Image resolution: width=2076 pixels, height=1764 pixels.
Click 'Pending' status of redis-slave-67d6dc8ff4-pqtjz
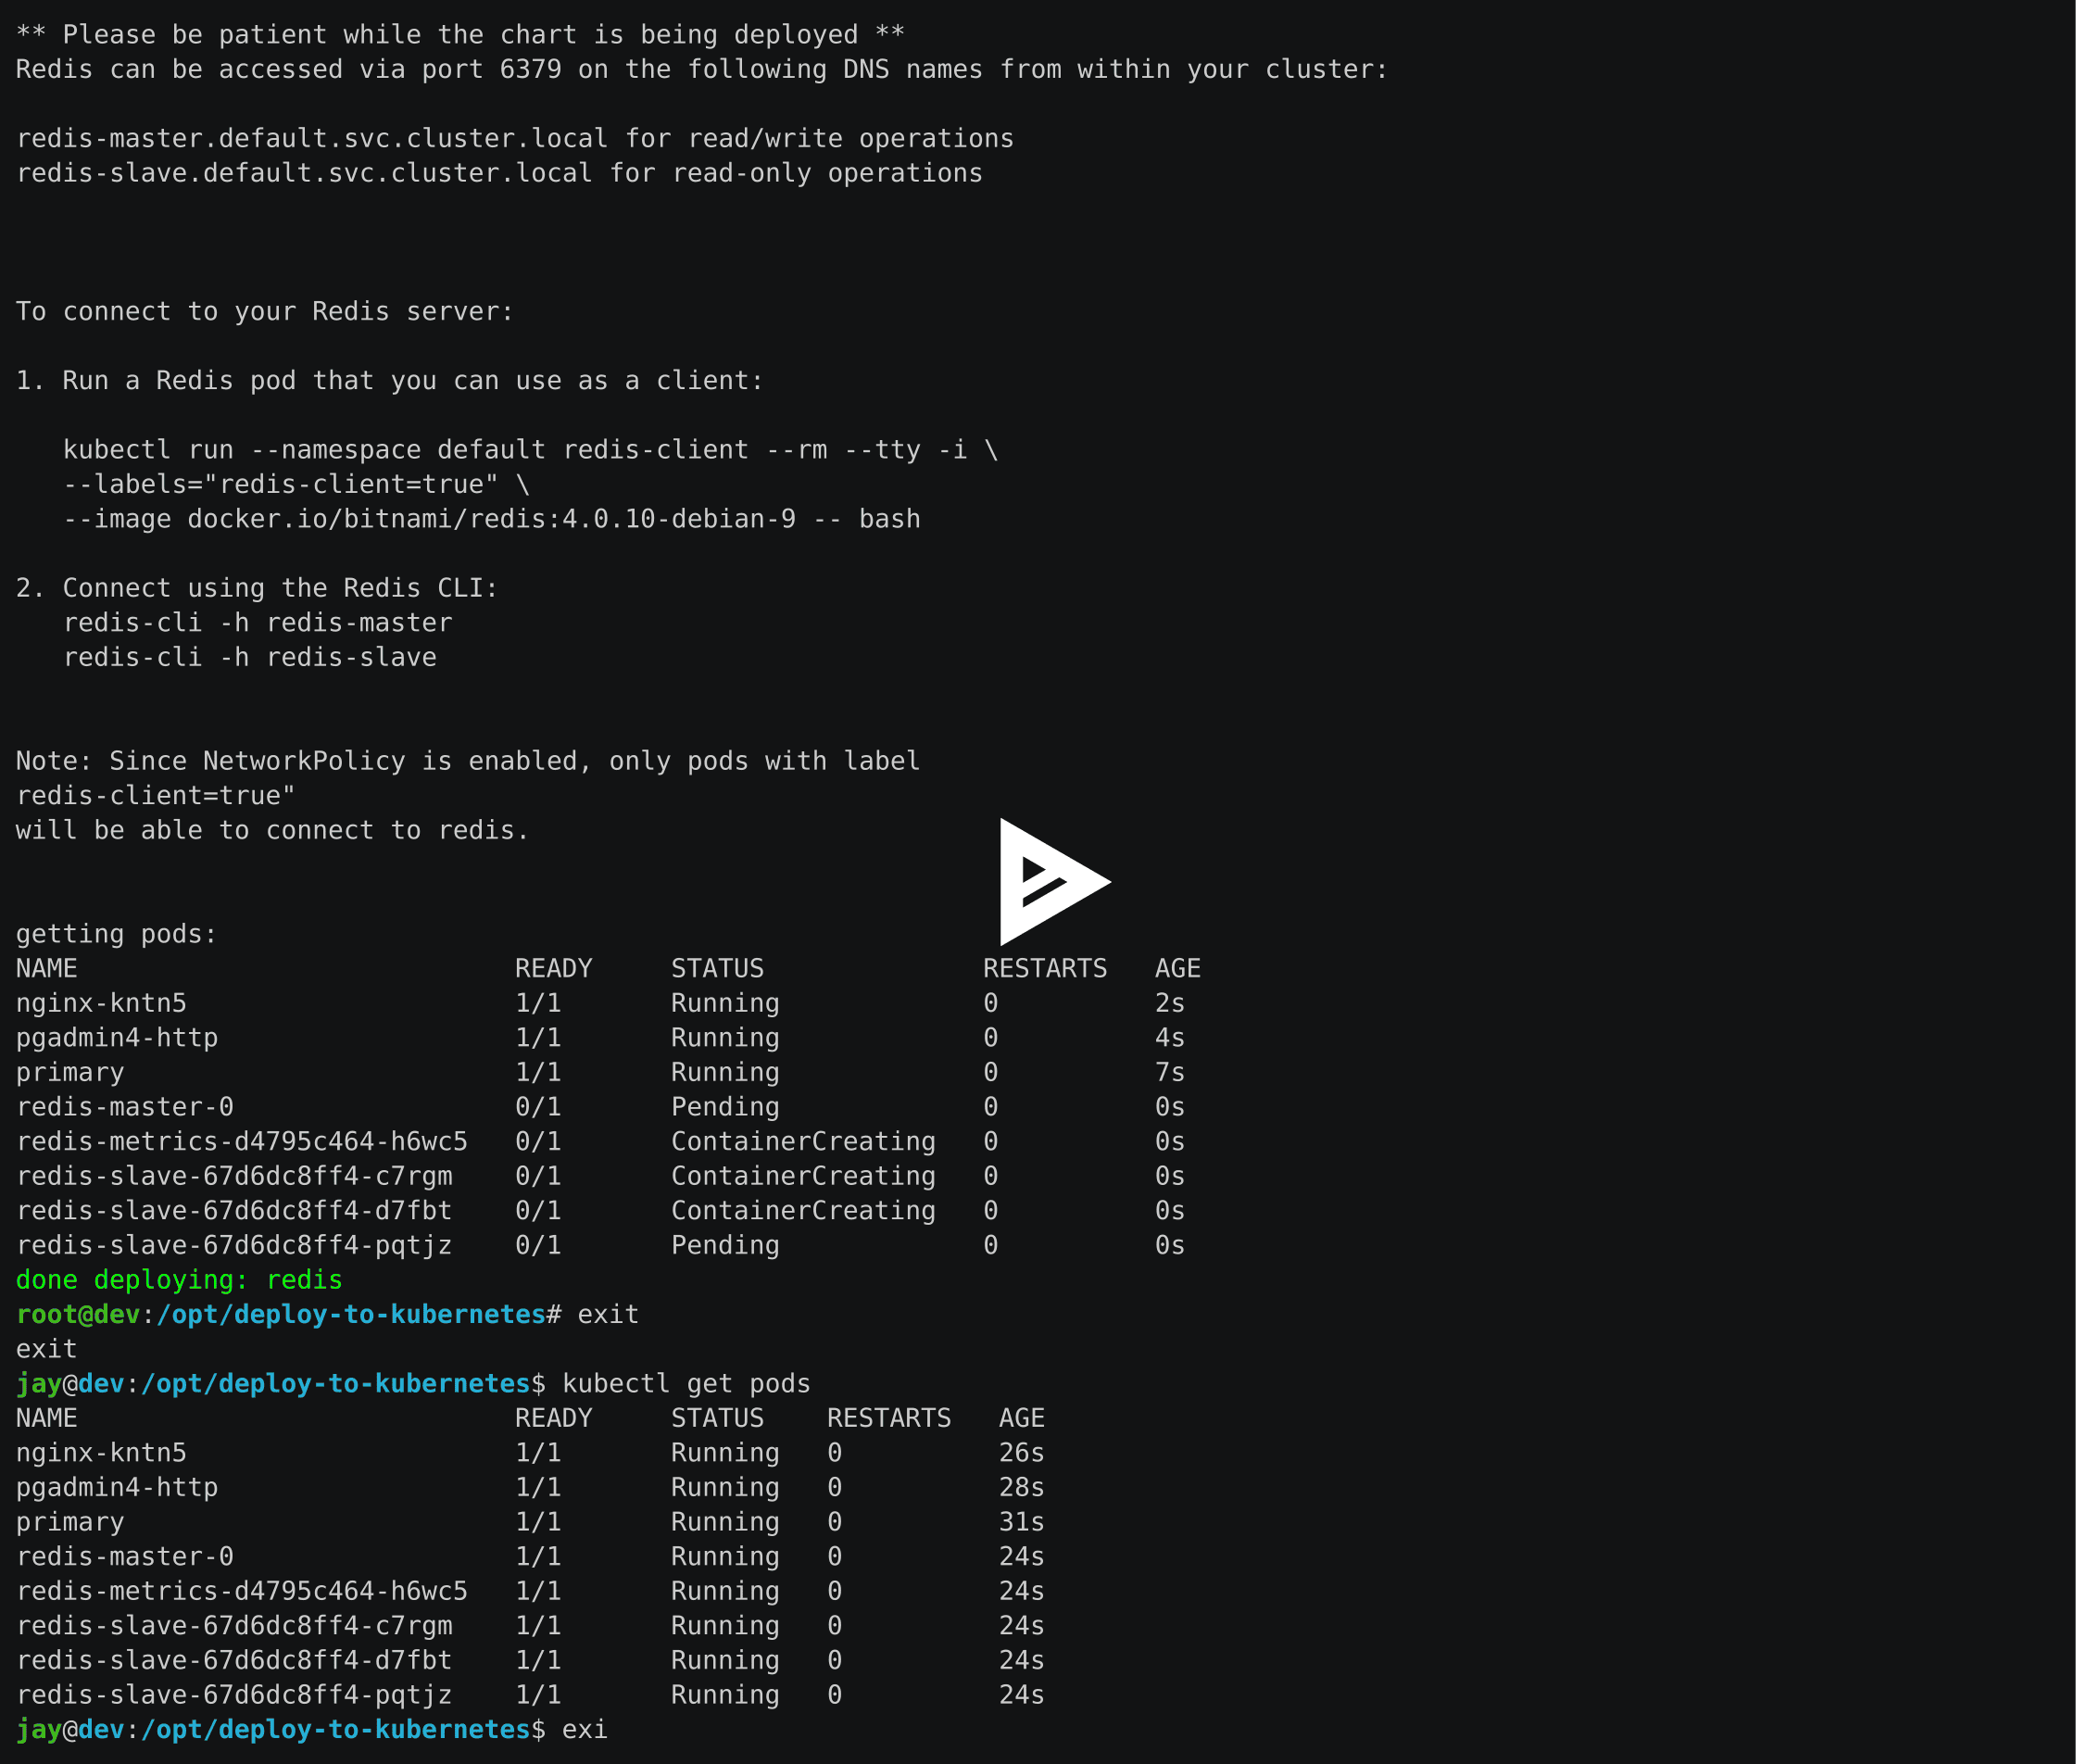[x=725, y=1244]
